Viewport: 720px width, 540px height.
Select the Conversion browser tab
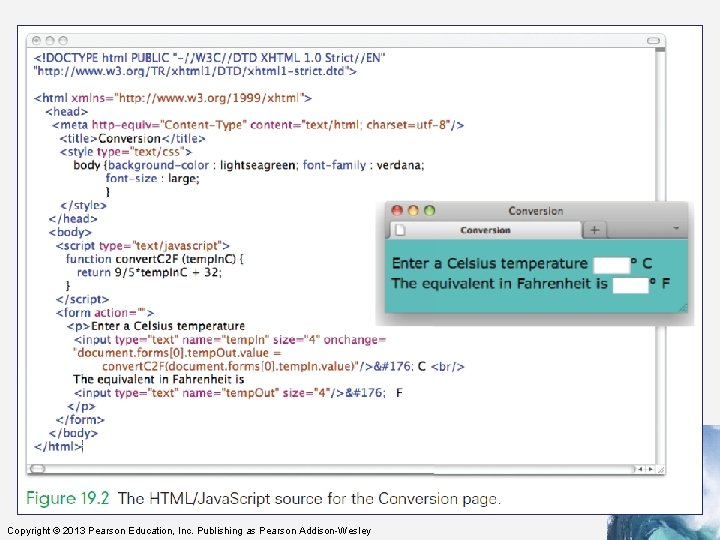(x=485, y=230)
